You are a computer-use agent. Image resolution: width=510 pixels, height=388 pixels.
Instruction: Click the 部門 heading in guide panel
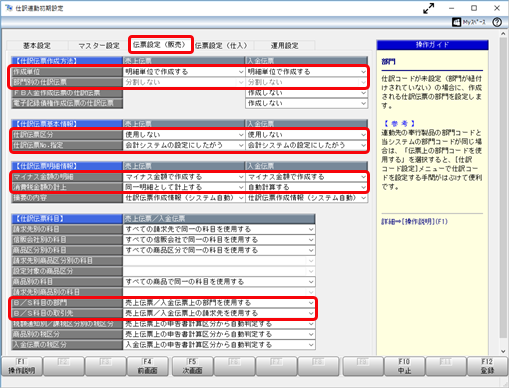click(x=389, y=62)
